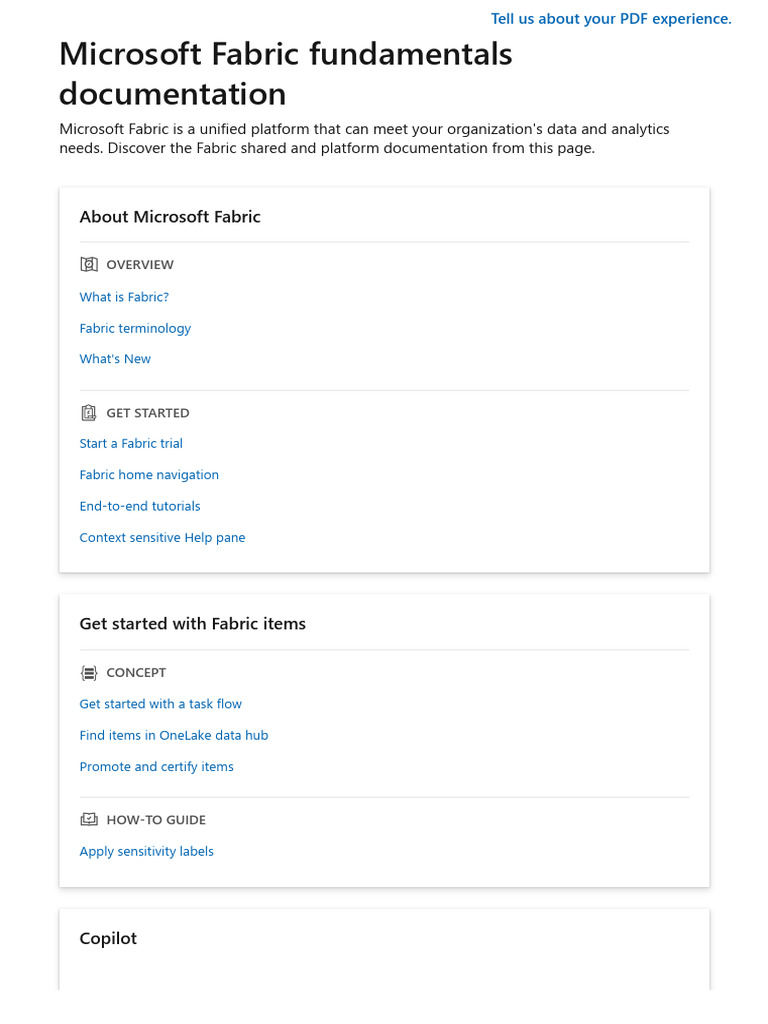Open Apply sensitivity labels link
768x1024 pixels.
146,852
